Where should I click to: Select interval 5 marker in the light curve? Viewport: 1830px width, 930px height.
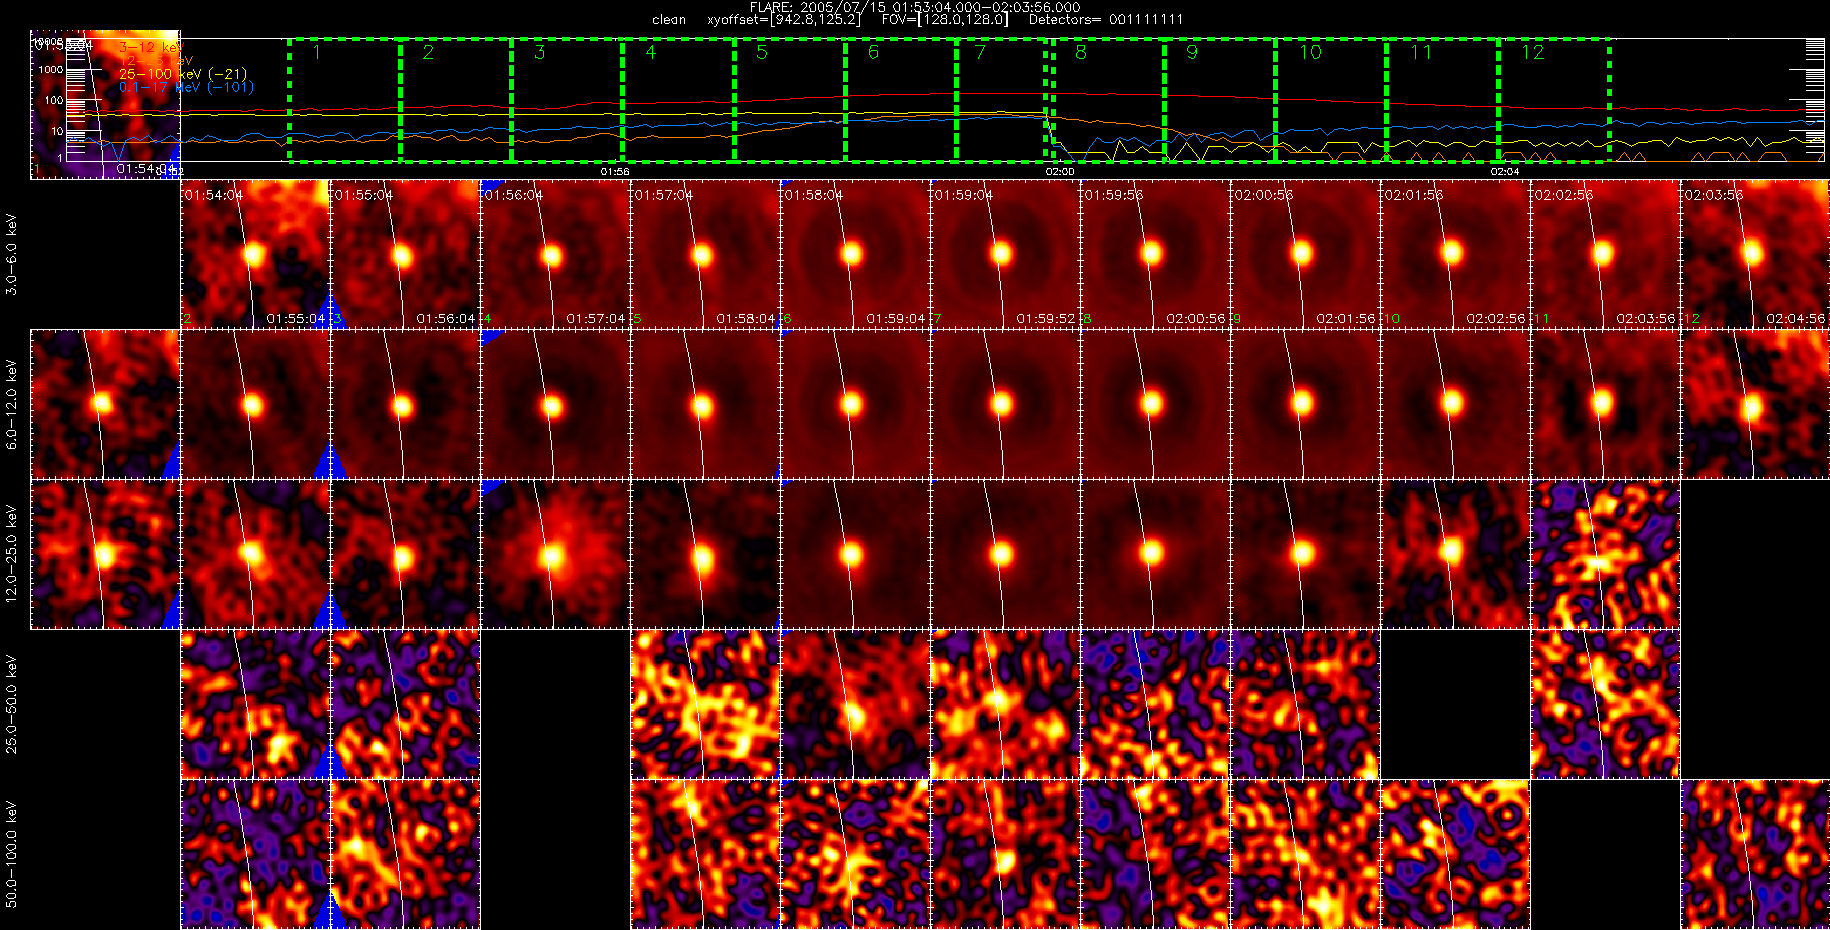tap(762, 52)
